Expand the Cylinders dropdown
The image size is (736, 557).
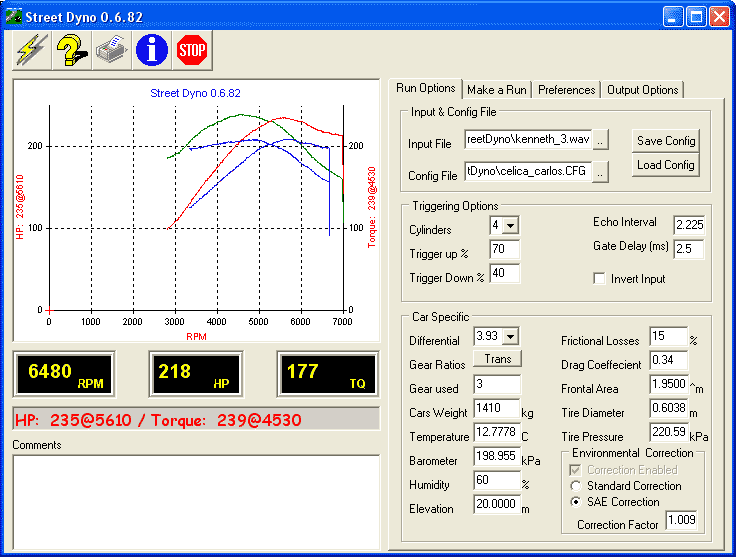click(510, 226)
